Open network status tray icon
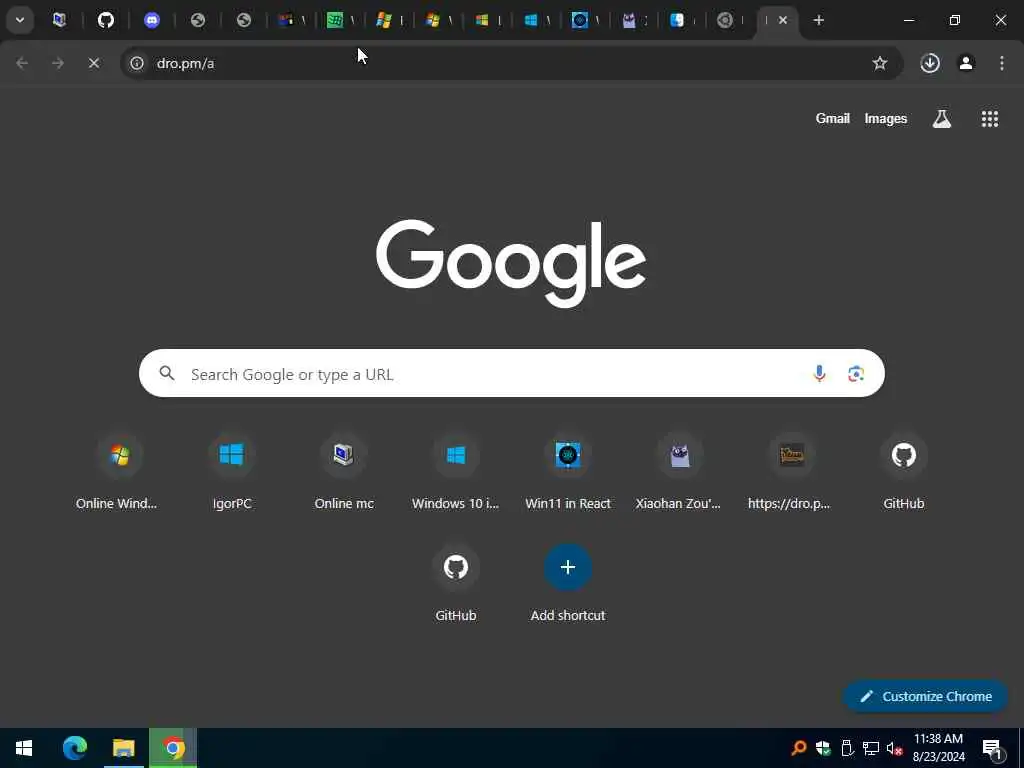This screenshot has width=1024, height=768. [871, 748]
